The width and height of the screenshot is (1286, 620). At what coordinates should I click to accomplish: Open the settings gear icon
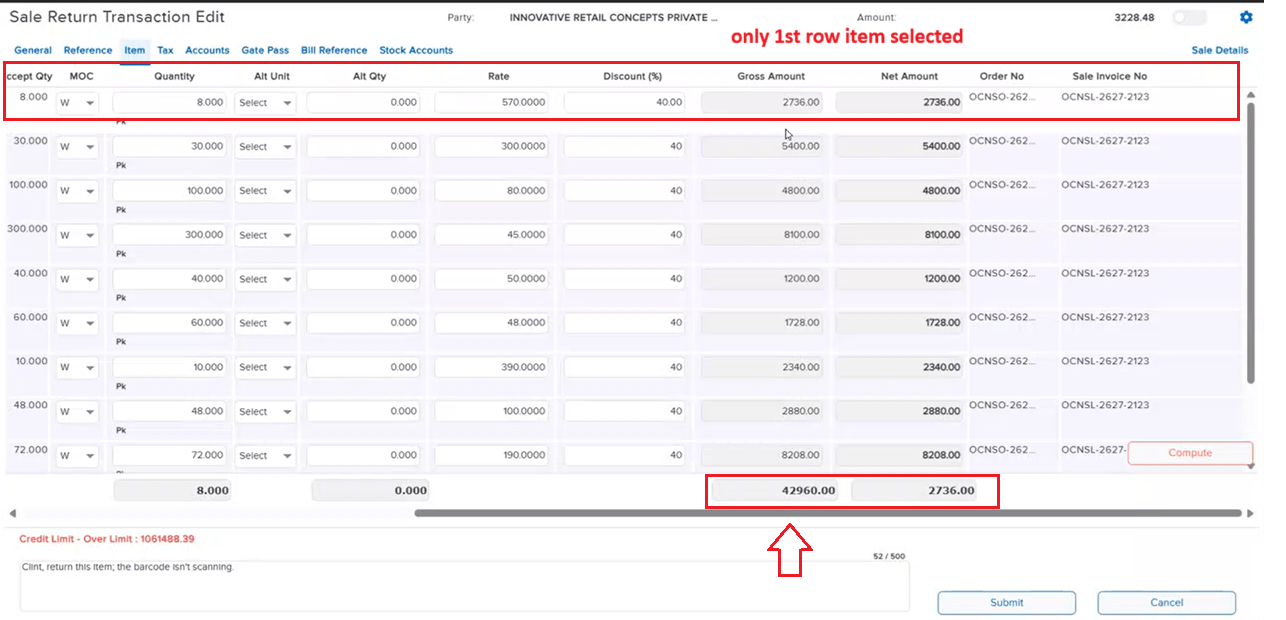pyautogui.click(x=1245, y=17)
